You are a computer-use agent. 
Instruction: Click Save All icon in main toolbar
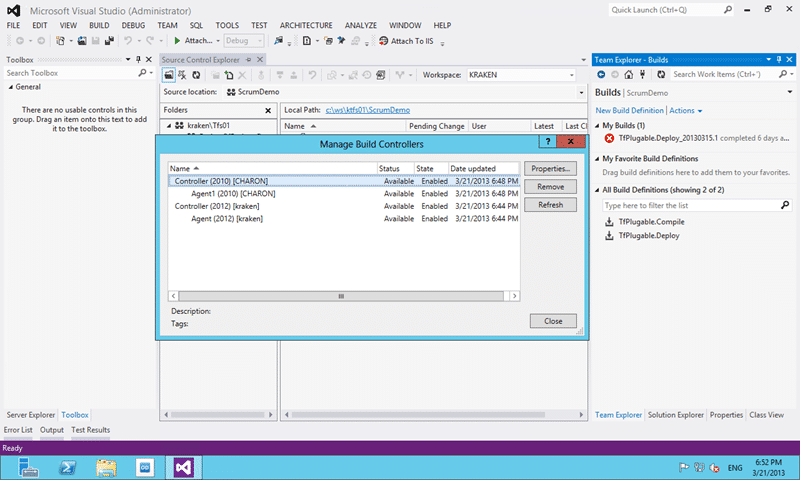tap(109, 41)
